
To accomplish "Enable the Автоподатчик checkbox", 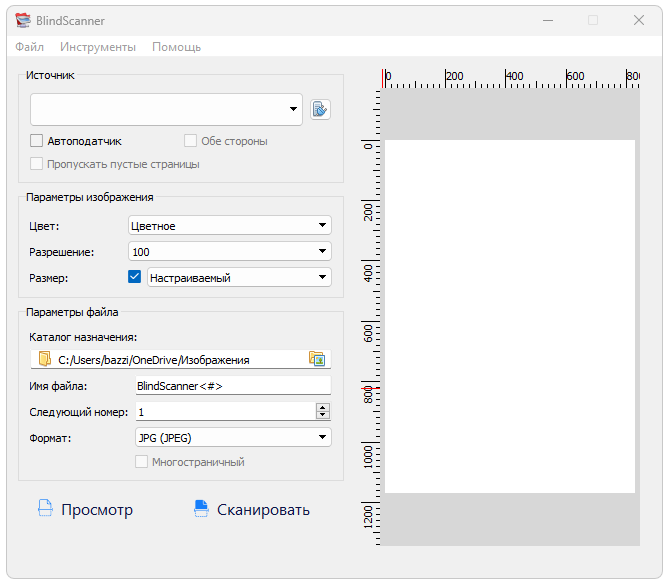I will point(37,141).
